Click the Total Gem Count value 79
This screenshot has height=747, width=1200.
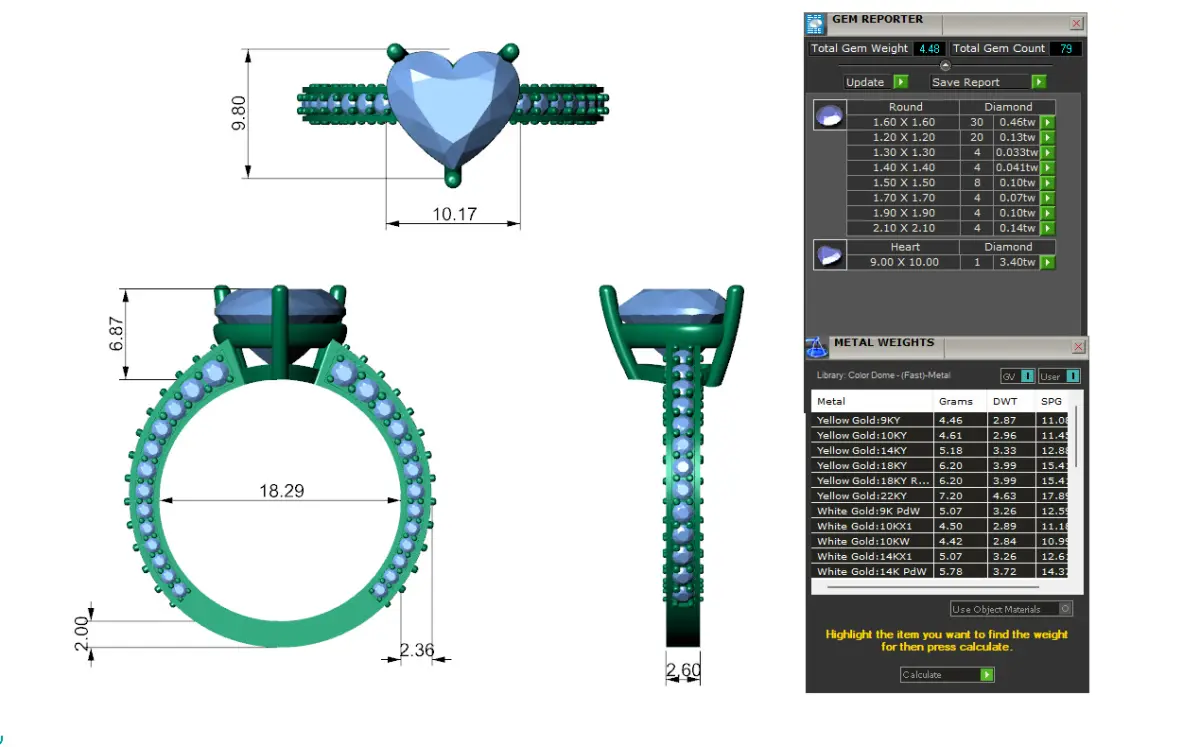pos(1066,48)
